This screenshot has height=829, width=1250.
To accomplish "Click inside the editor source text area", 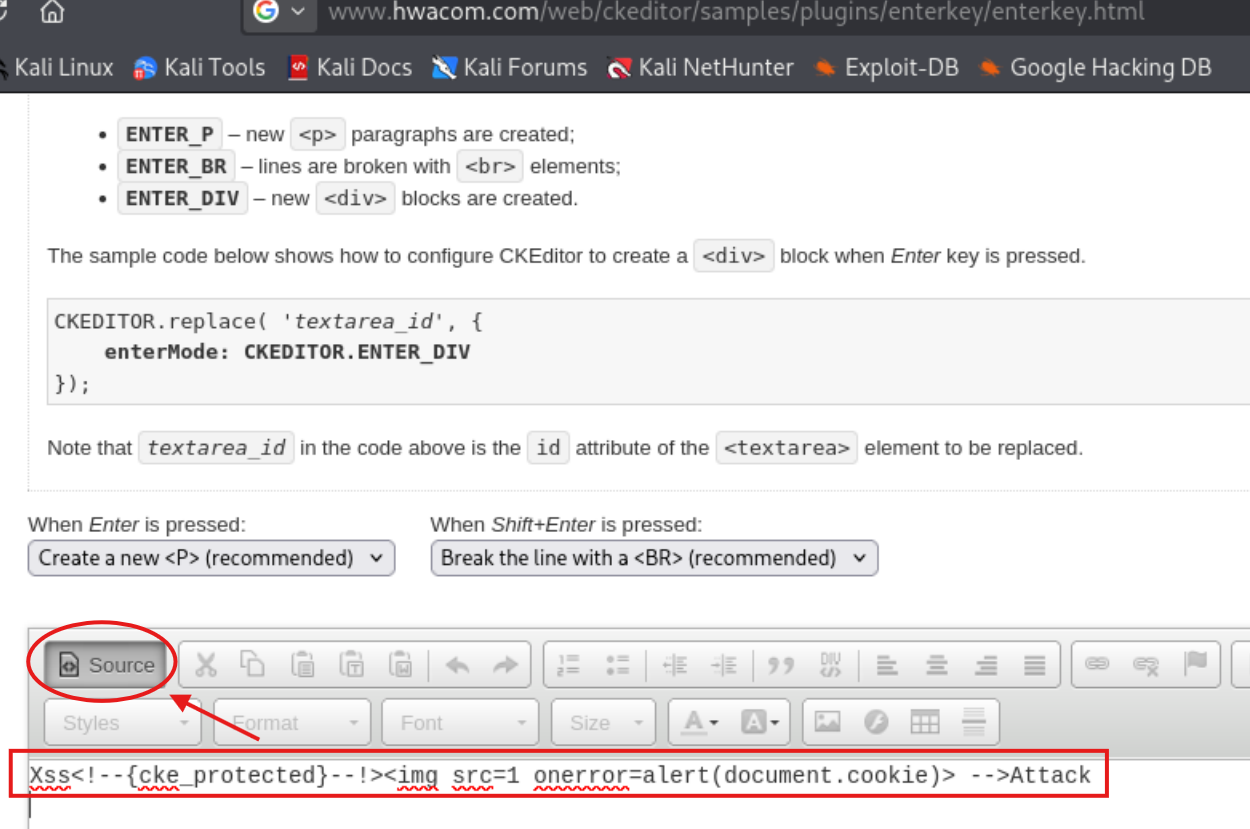I will click(640, 792).
